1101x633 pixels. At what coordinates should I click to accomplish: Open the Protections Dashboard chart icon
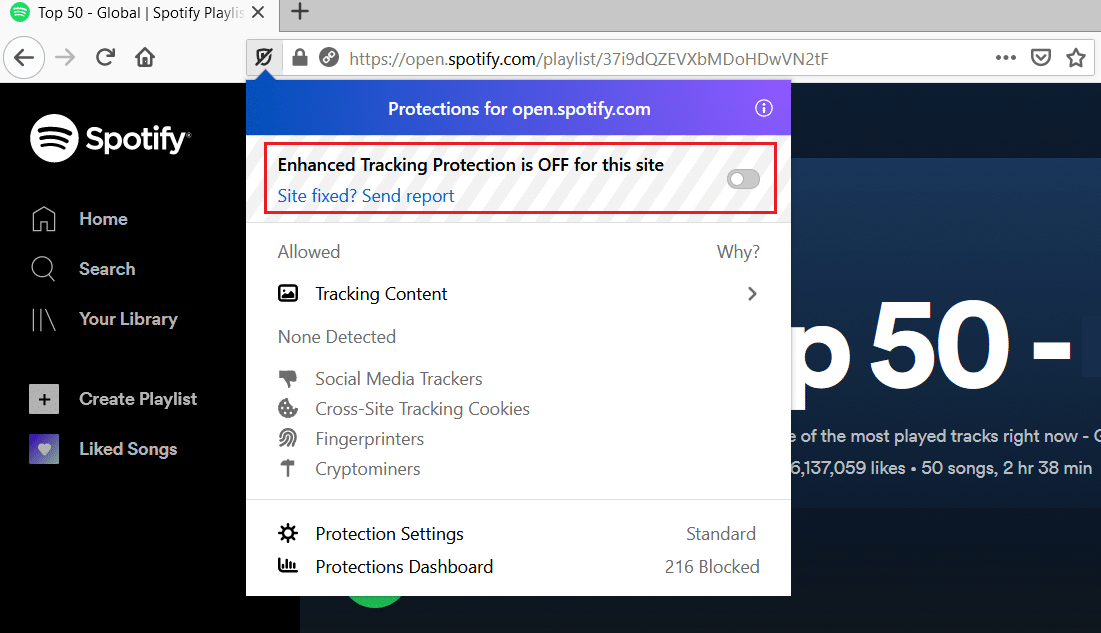click(288, 566)
